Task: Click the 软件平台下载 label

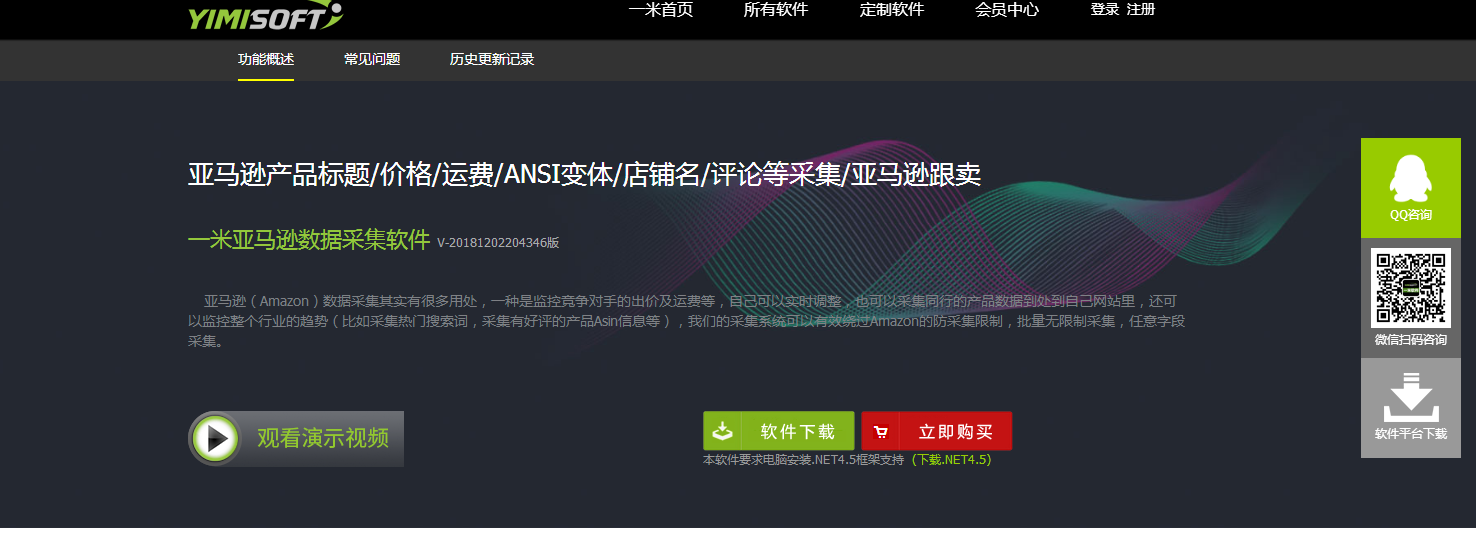Action: (x=1411, y=434)
